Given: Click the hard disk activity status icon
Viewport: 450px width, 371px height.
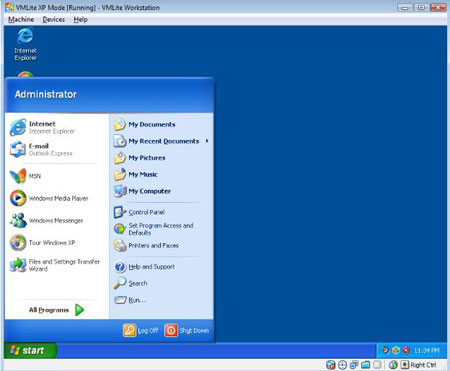Looking at the screenshot, I should pyautogui.click(x=331, y=365).
